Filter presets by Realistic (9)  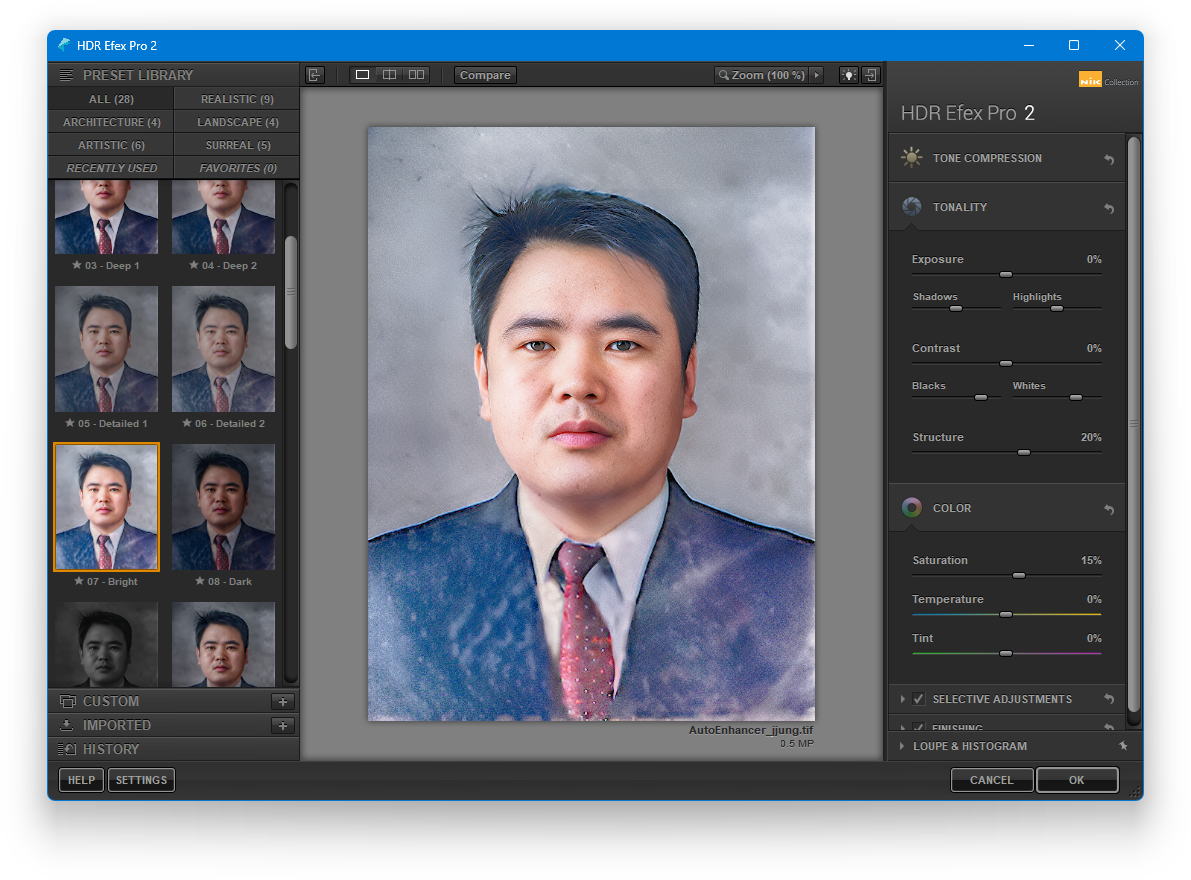coord(237,99)
